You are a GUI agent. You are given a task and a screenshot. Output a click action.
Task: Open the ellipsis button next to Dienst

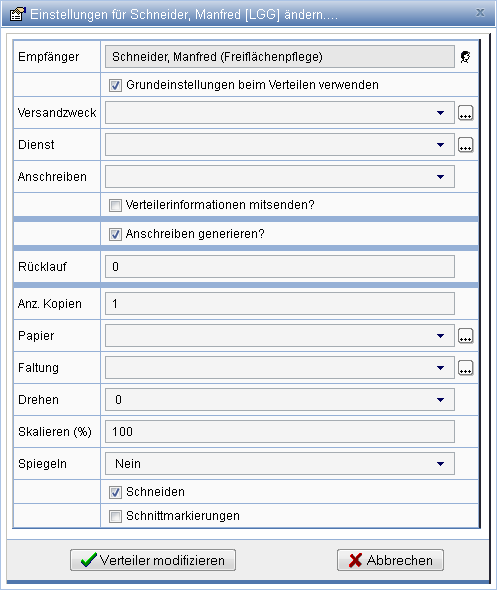tap(465, 144)
